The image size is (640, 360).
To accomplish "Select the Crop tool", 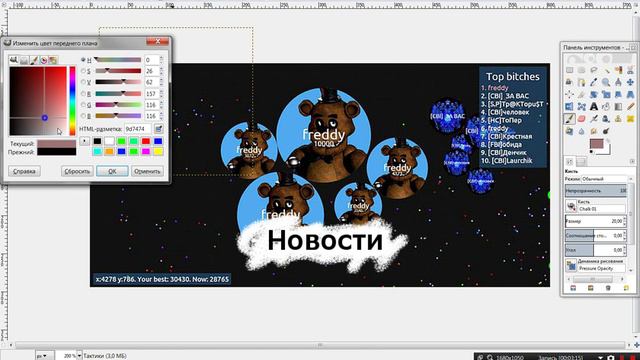I will coord(582,94).
